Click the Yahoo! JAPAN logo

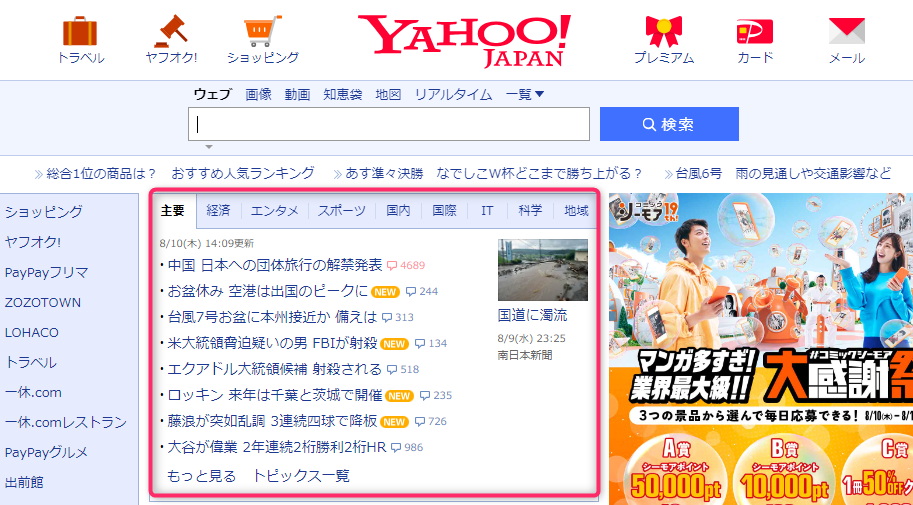(x=465, y=40)
